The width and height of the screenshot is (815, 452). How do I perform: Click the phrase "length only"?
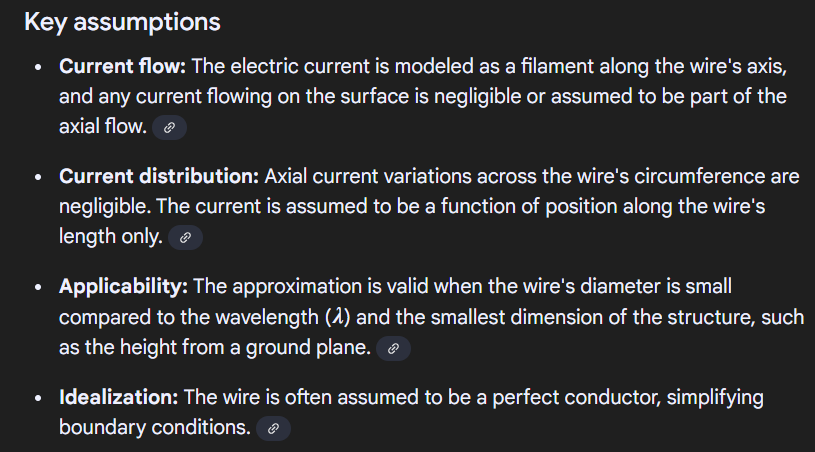click(110, 237)
